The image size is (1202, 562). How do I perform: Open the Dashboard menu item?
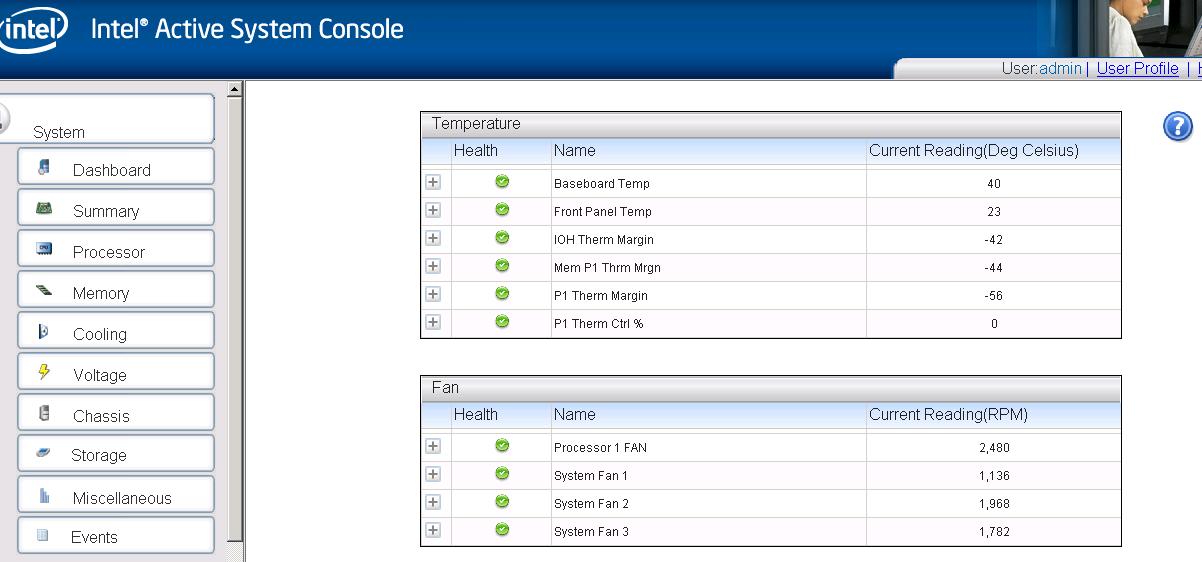pyautogui.click(x=116, y=167)
